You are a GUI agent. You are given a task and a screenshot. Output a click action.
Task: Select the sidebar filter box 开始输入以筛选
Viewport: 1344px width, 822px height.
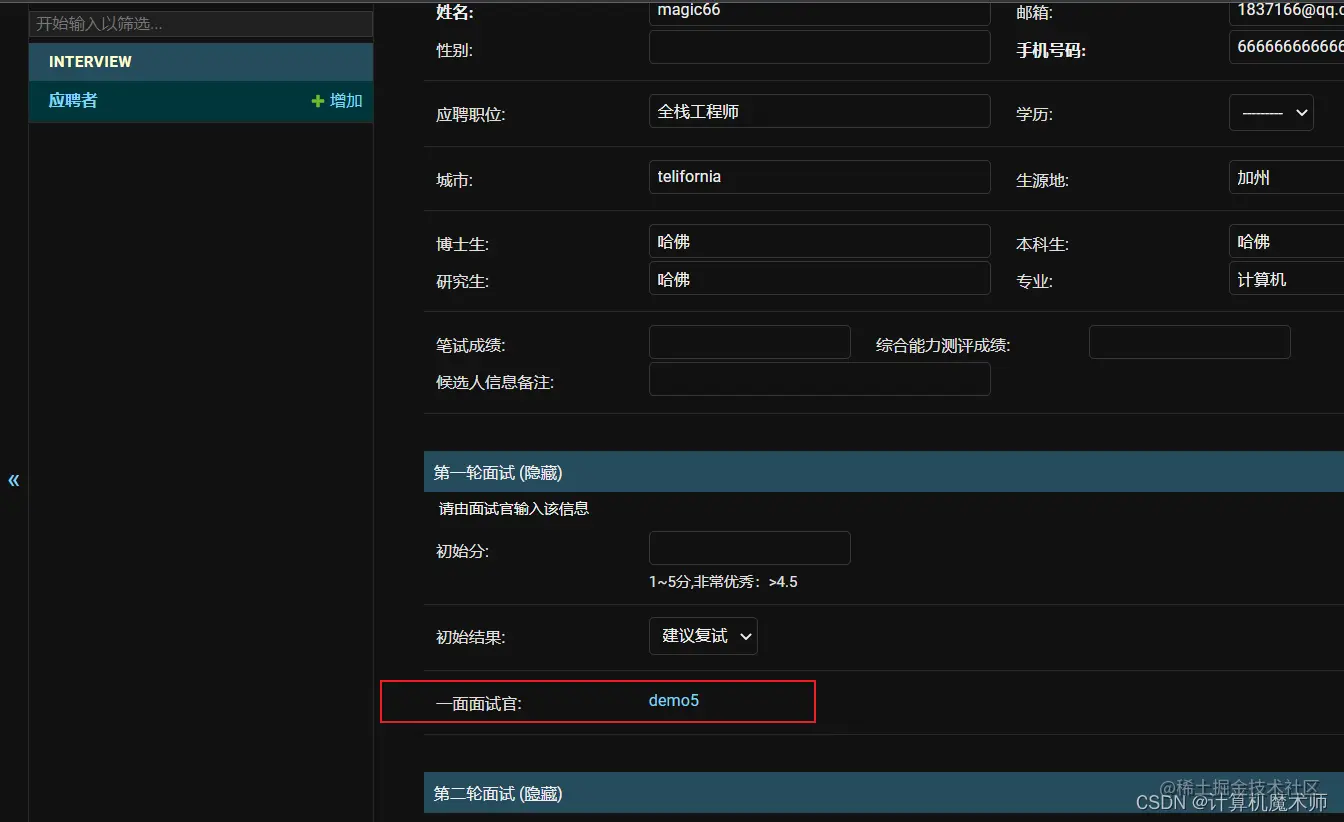[200, 24]
